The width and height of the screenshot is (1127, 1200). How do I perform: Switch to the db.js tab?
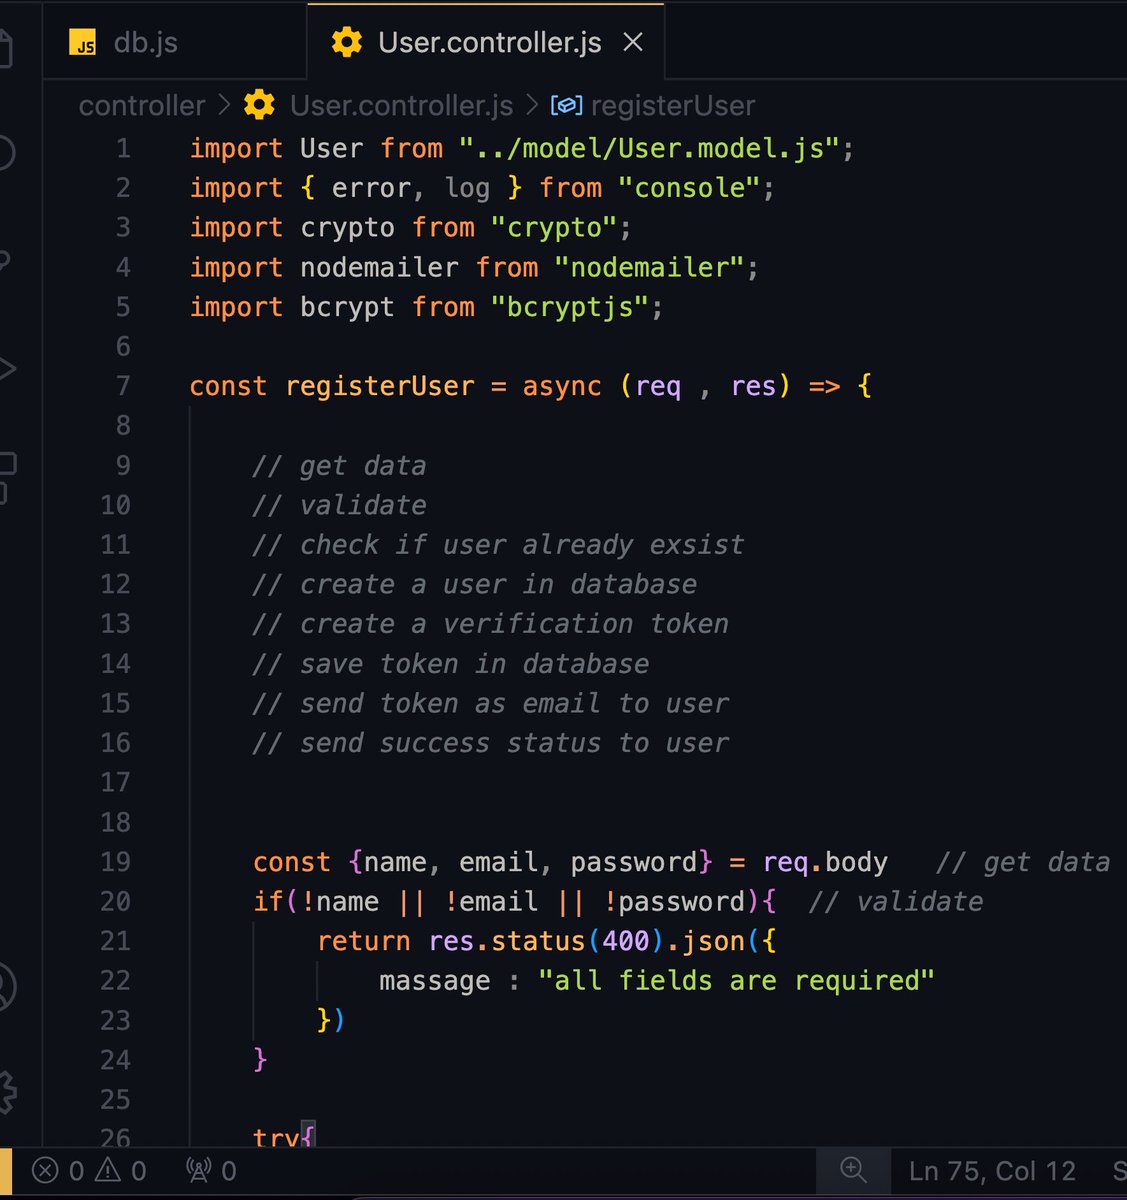pos(175,43)
